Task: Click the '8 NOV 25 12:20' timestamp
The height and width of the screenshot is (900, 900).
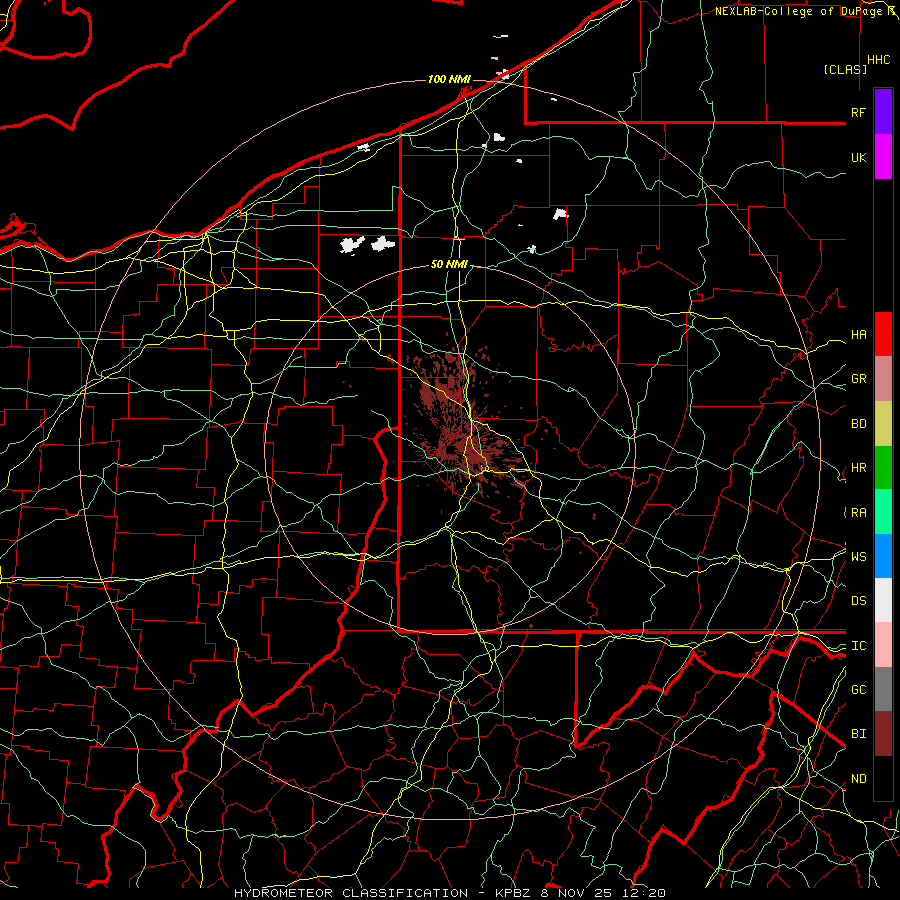Action: coord(603,893)
